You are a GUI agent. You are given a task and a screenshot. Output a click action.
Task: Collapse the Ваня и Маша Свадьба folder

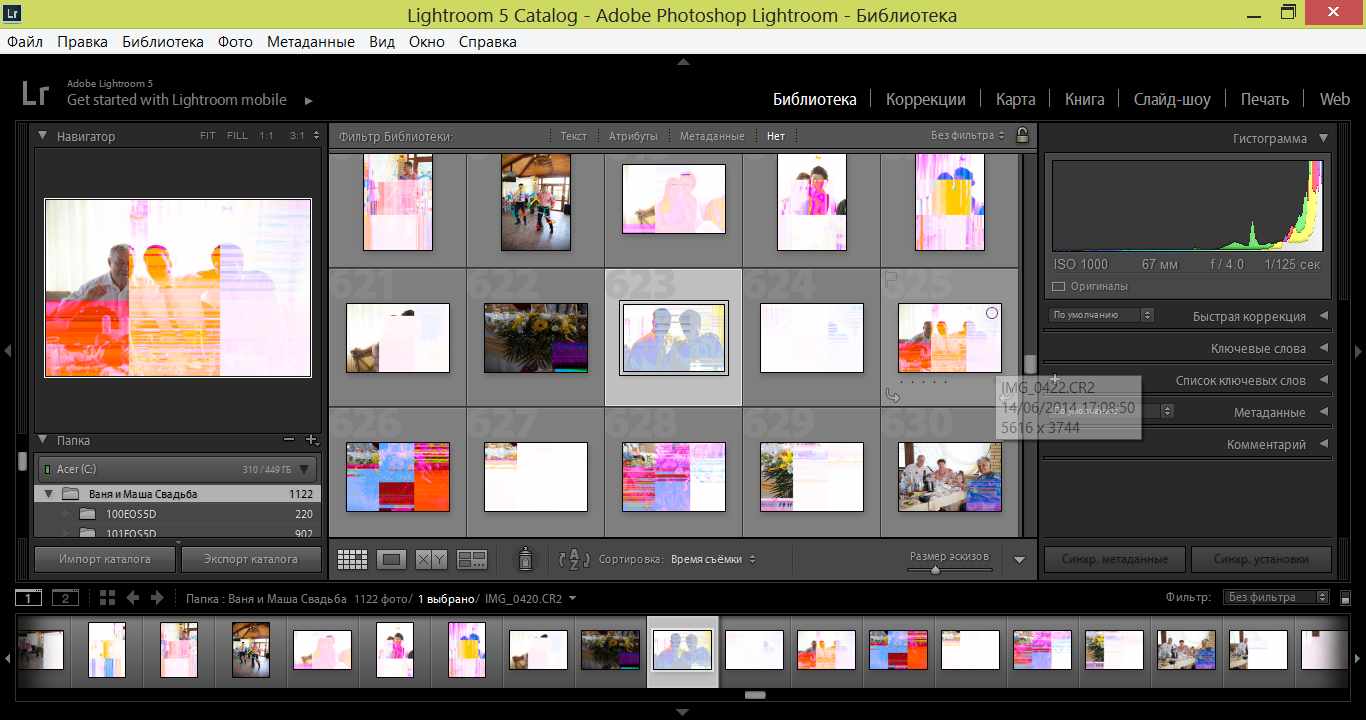(x=48, y=494)
